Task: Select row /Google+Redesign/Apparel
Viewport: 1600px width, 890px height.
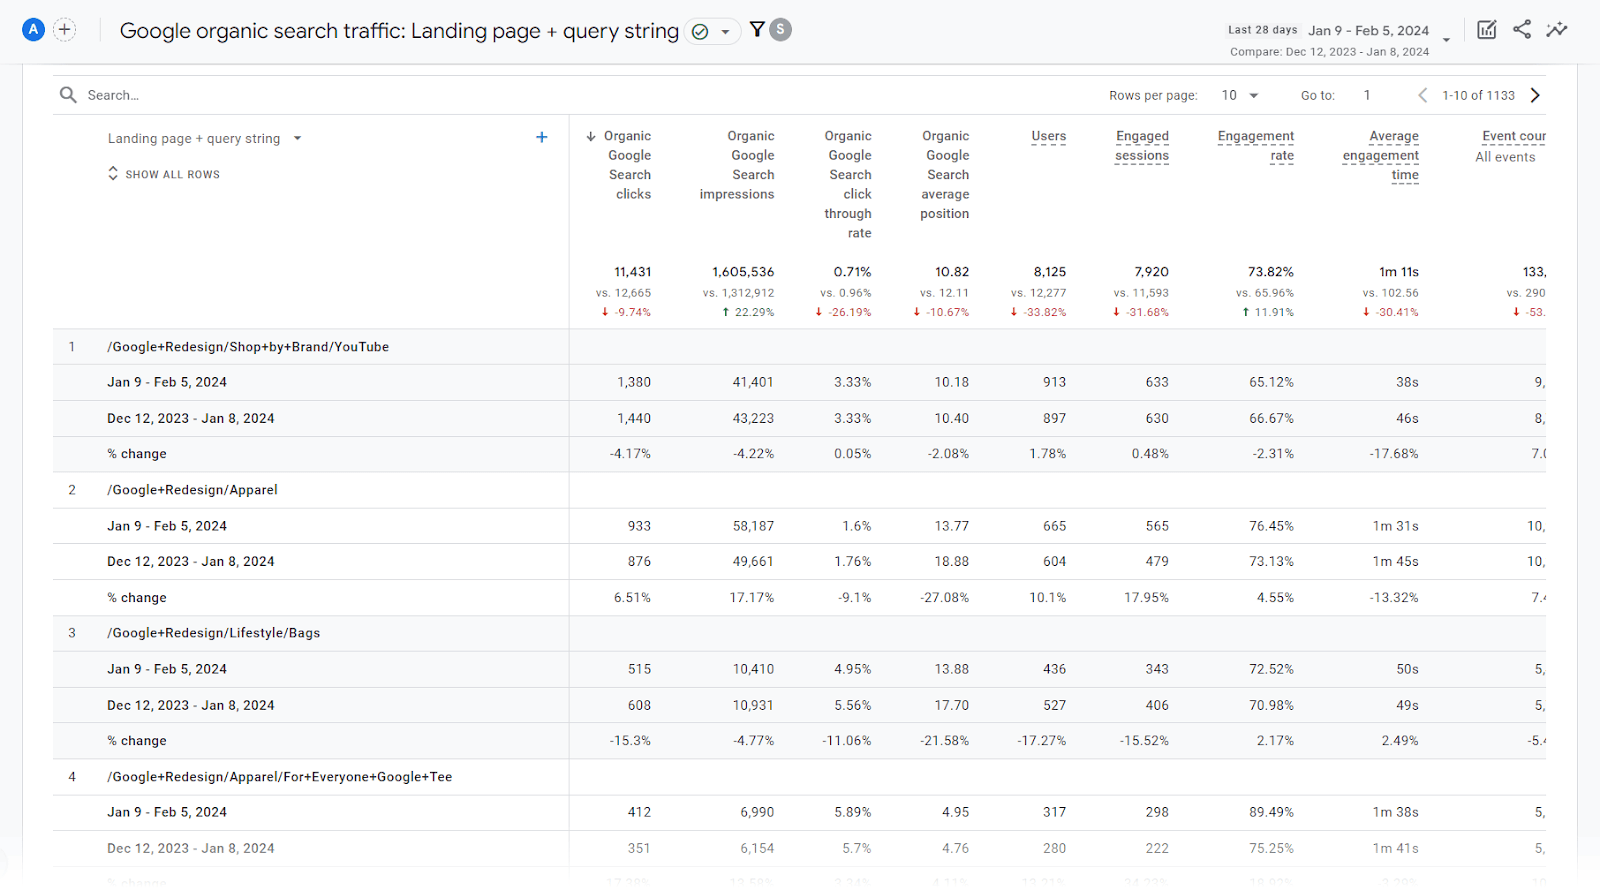Action: click(x=192, y=490)
